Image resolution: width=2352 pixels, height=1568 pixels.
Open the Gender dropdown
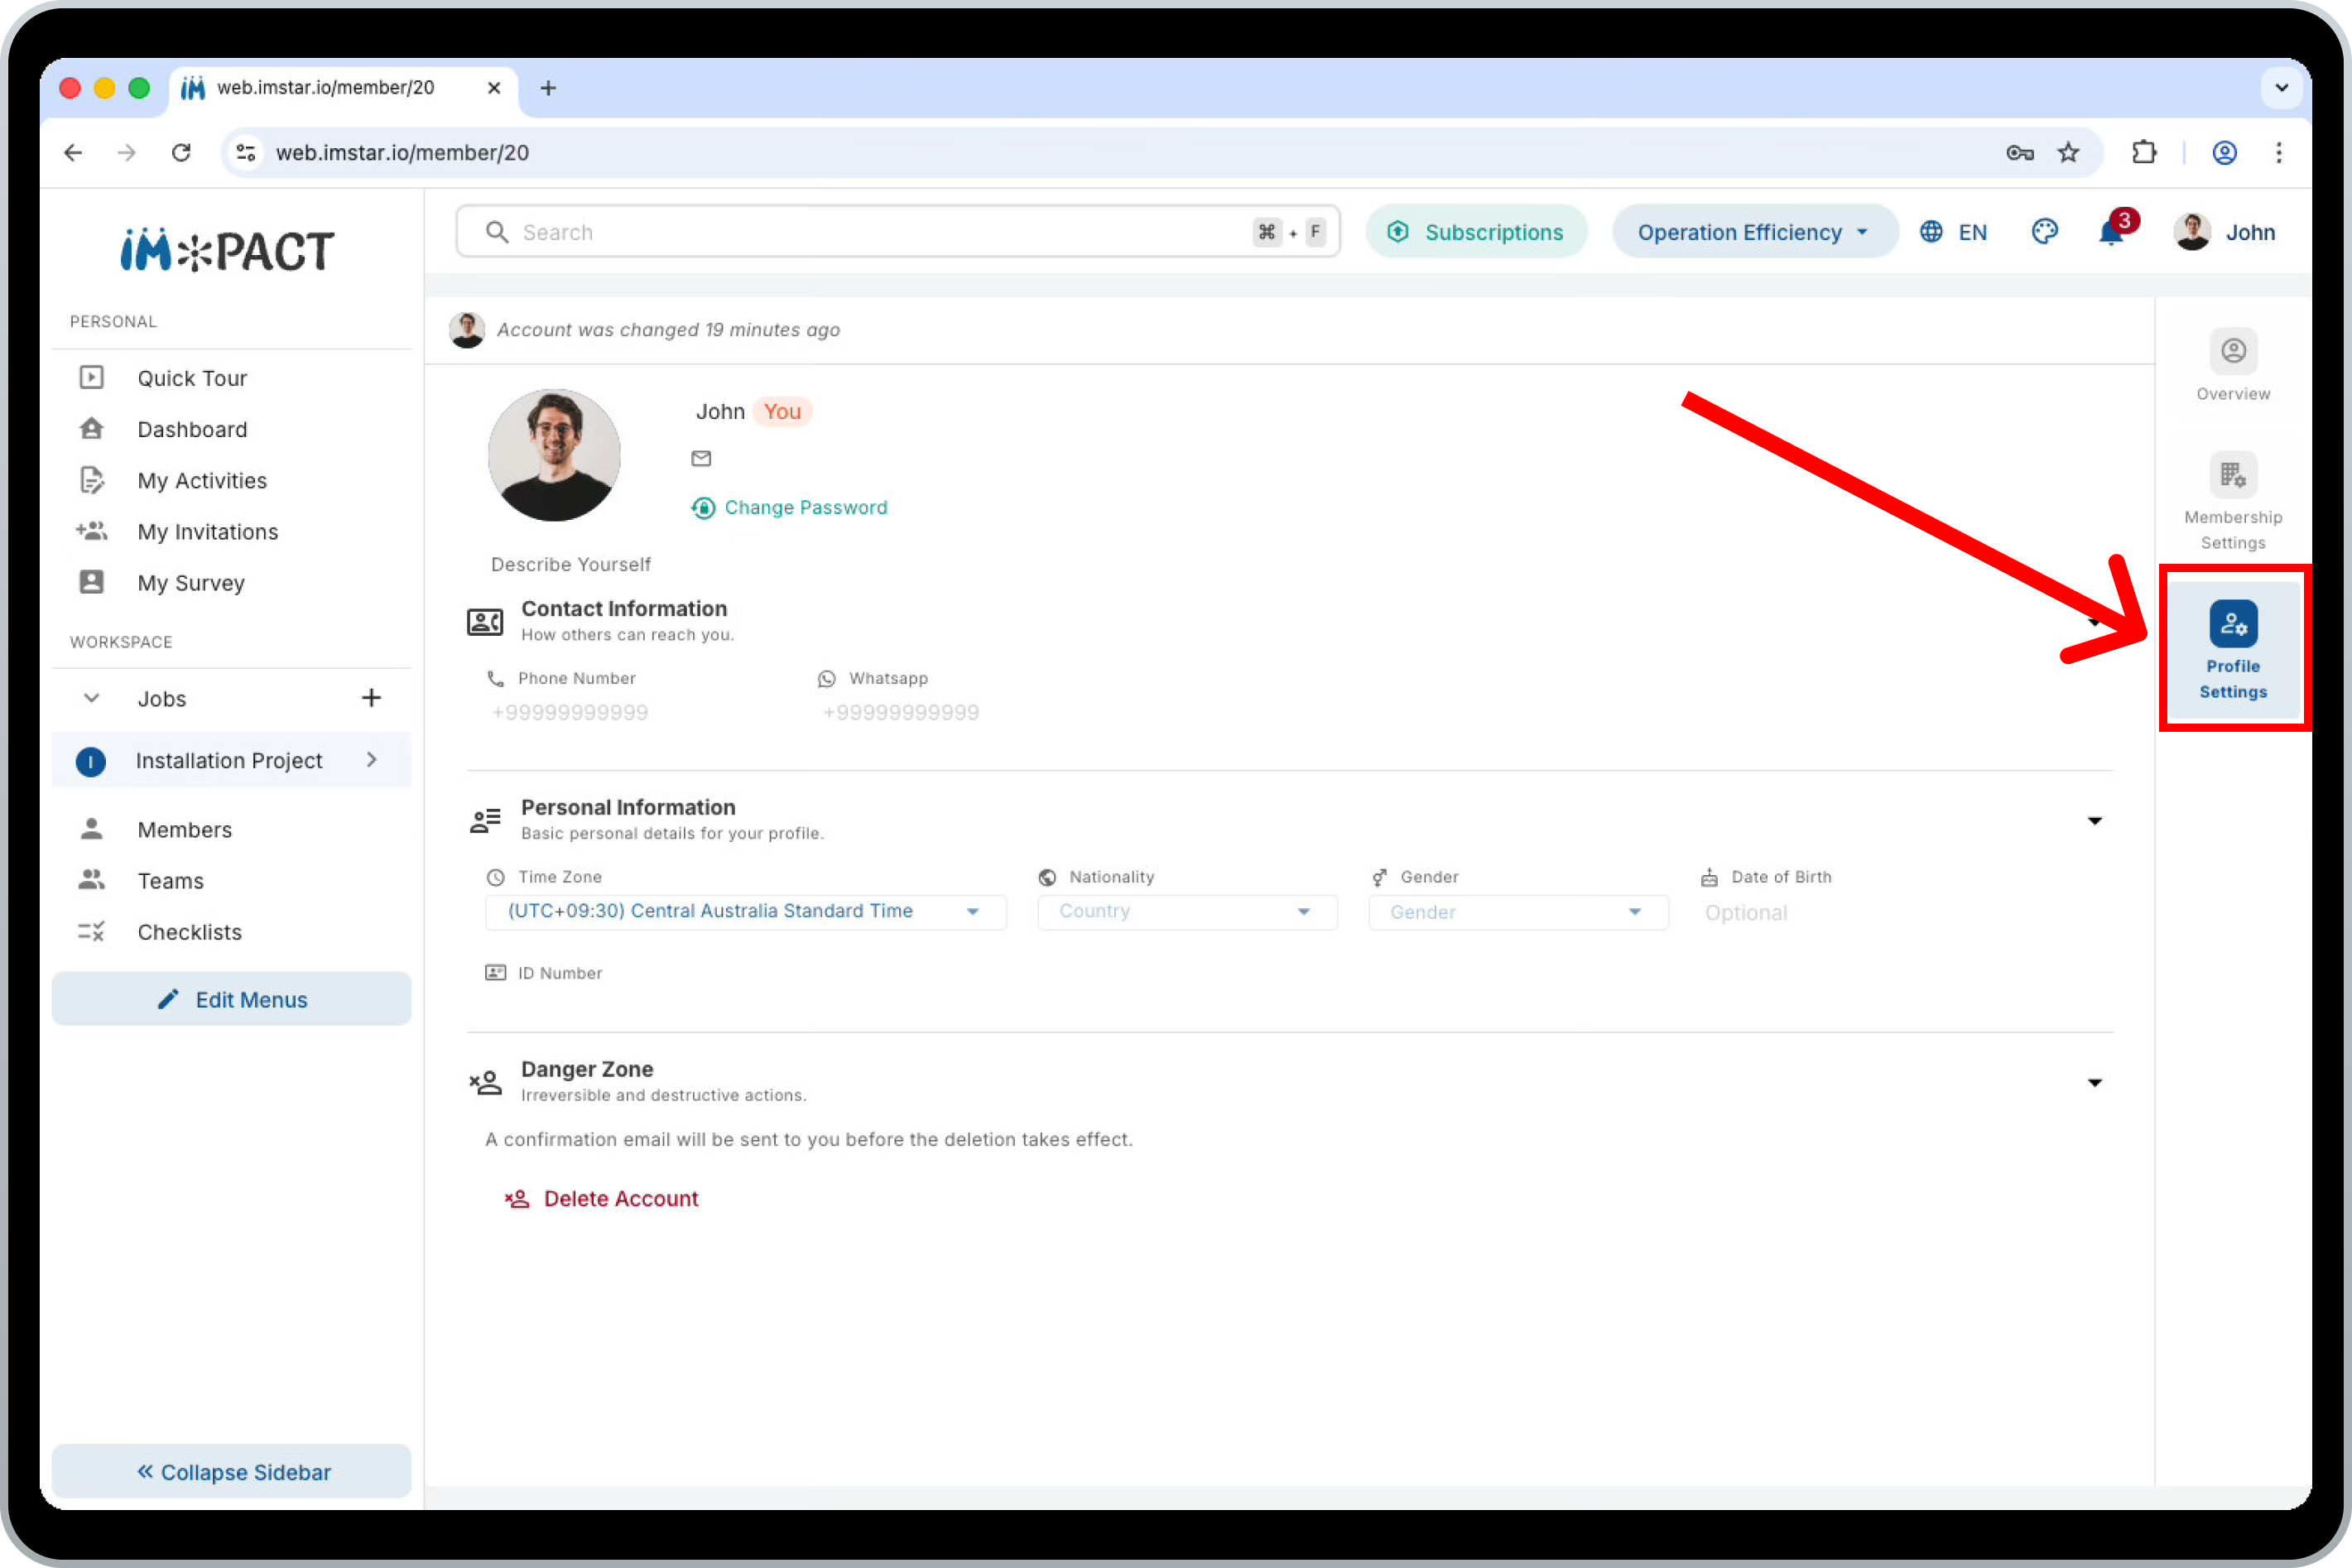(1517, 911)
